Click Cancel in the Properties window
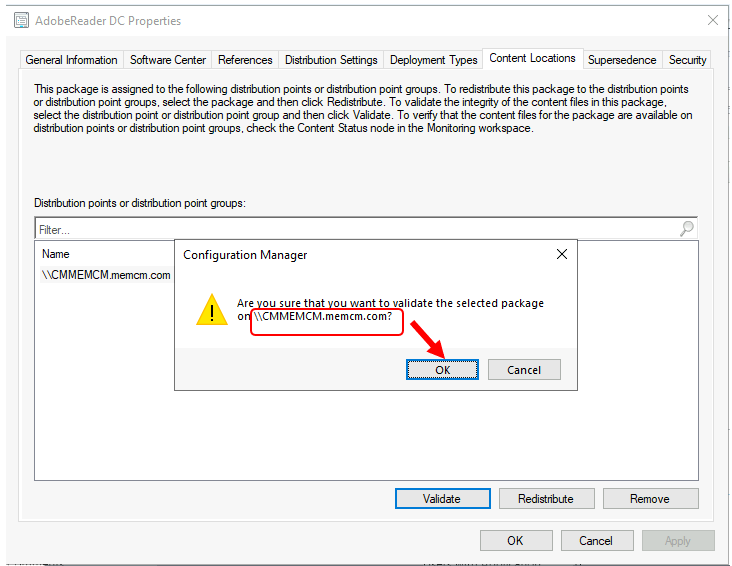732x566 pixels. [x=597, y=540]
